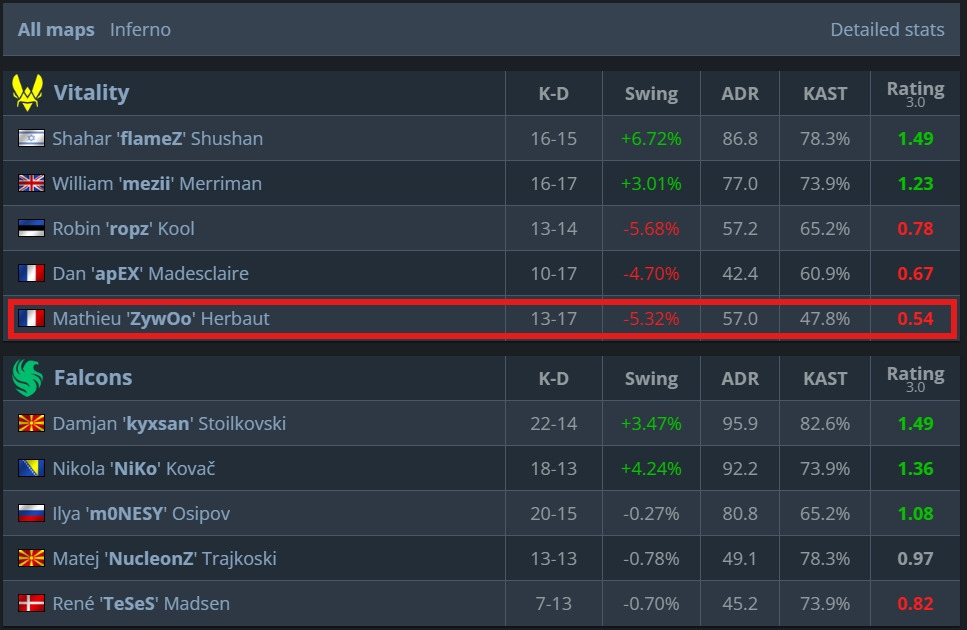Screen dimensions: 967x630
Task: Switch to the All maps tab
Action: [56, 30]
